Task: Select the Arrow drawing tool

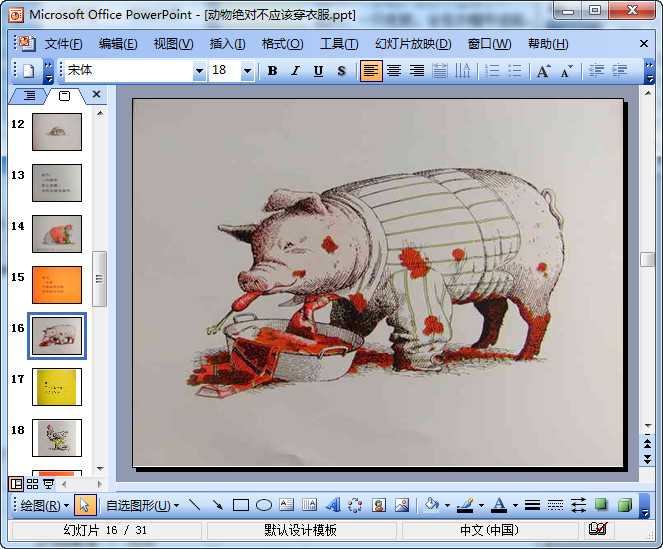Action: (218, 505)
